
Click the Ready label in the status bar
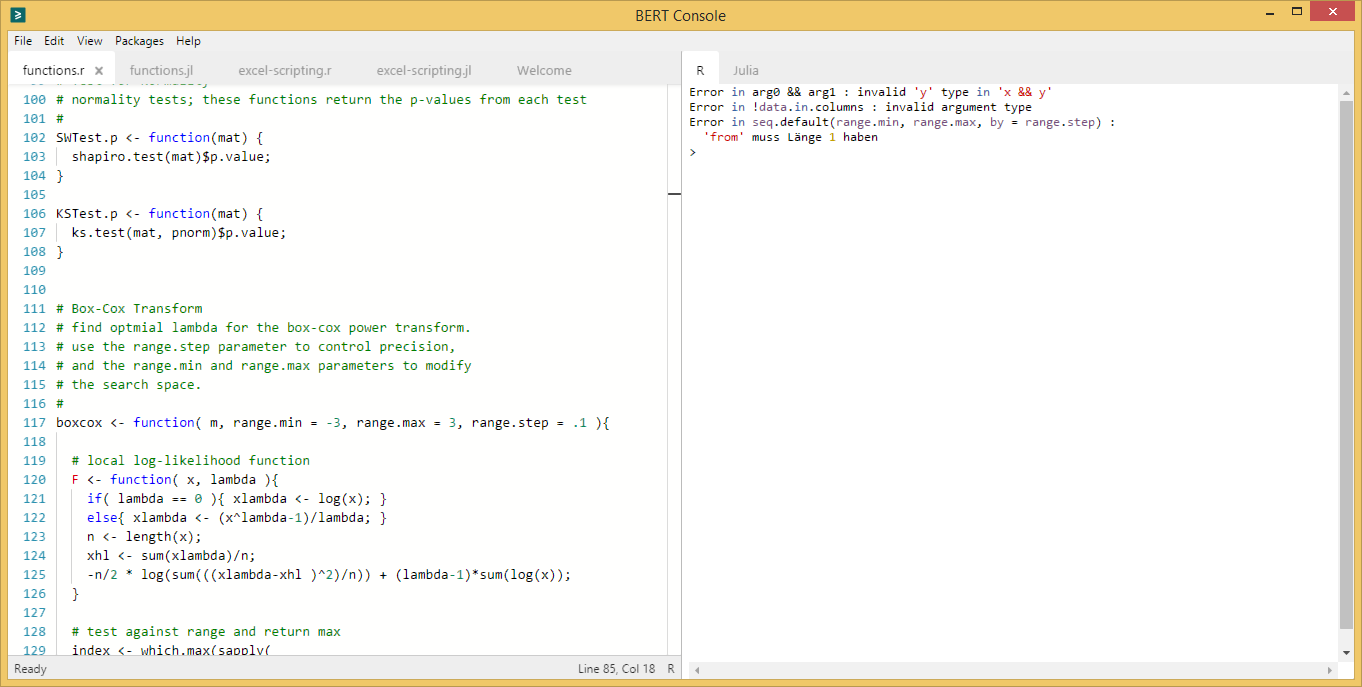pos(30,668)
